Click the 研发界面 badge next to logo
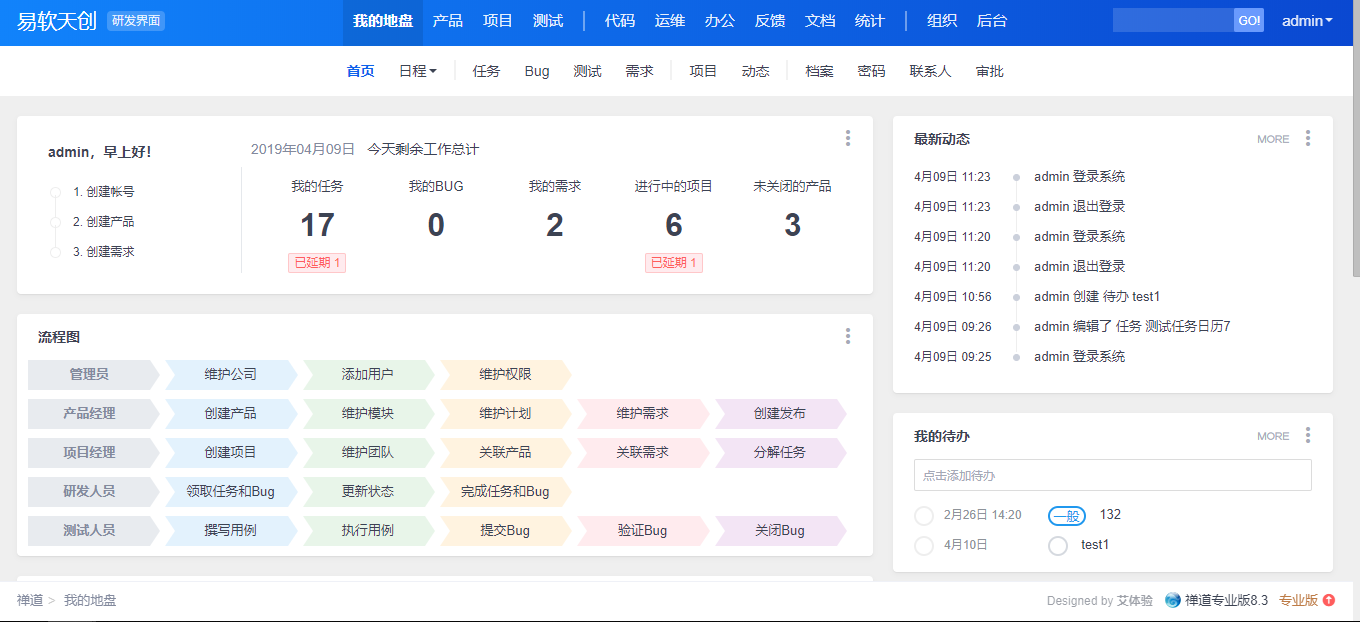Image resolution: width=1360 pixels, height=622 pixels. pyautogui.click(x=136, y=21)
